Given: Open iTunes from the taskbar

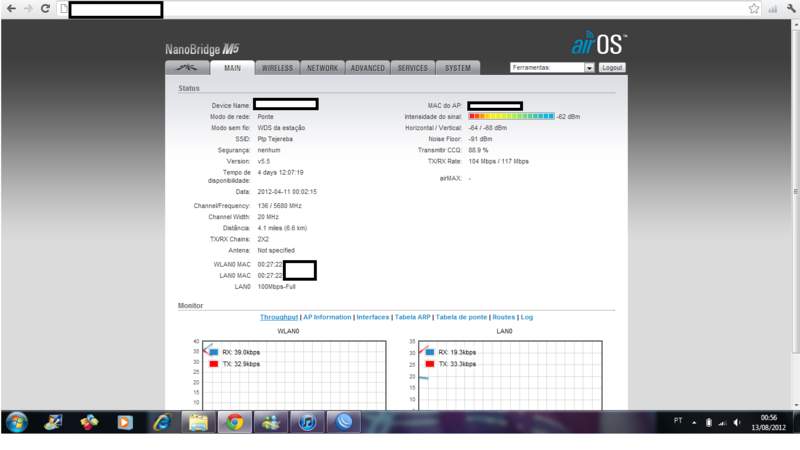Looking at the screenshot, I should pos(307,422).
